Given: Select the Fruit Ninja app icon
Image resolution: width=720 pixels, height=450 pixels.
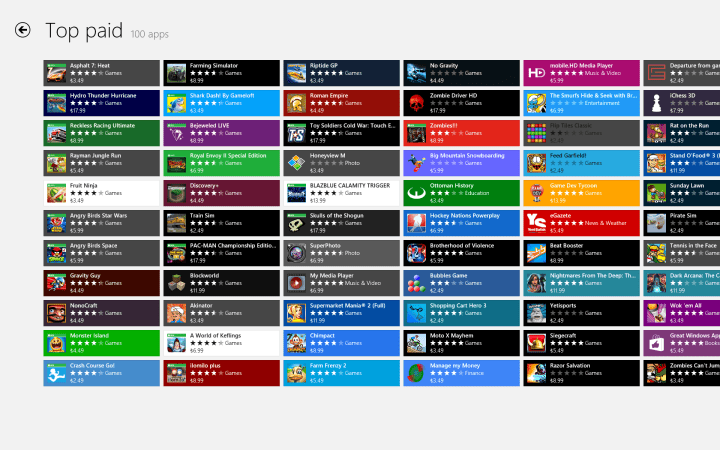Looking at the screenshot, I should tap(56, 193).
